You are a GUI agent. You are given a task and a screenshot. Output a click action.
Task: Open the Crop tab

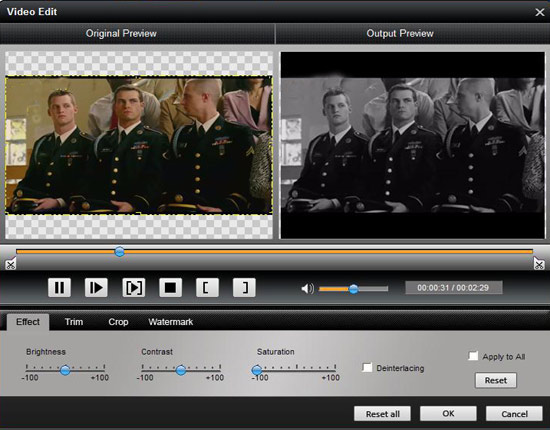click(x=118, y=322)
